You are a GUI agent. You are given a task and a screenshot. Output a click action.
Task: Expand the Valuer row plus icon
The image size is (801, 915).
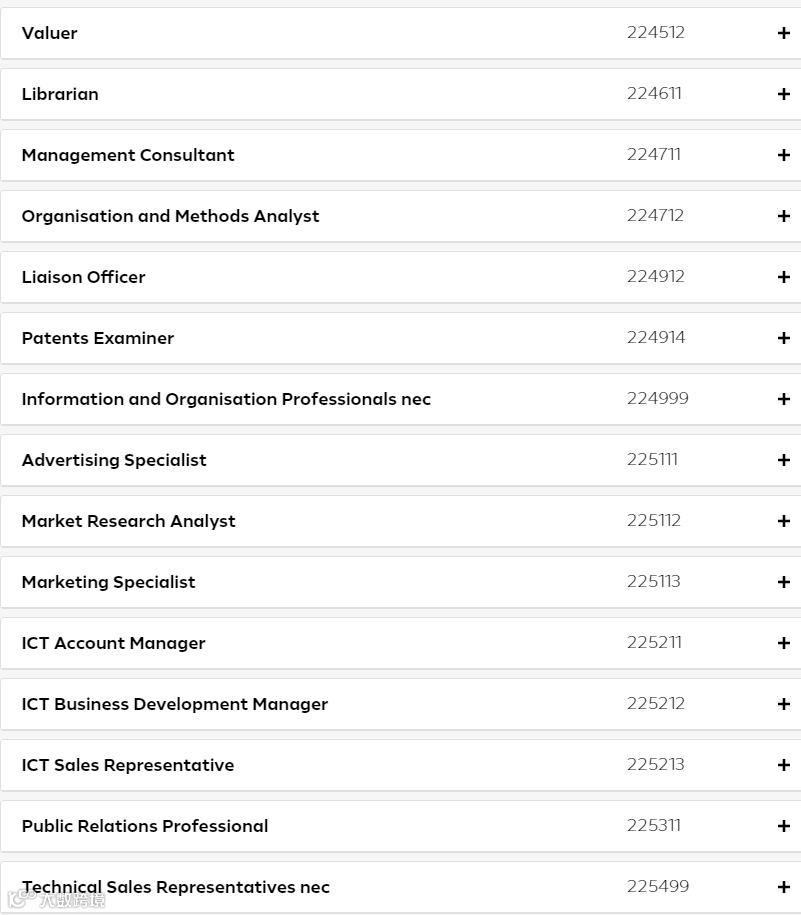point(783,33)
